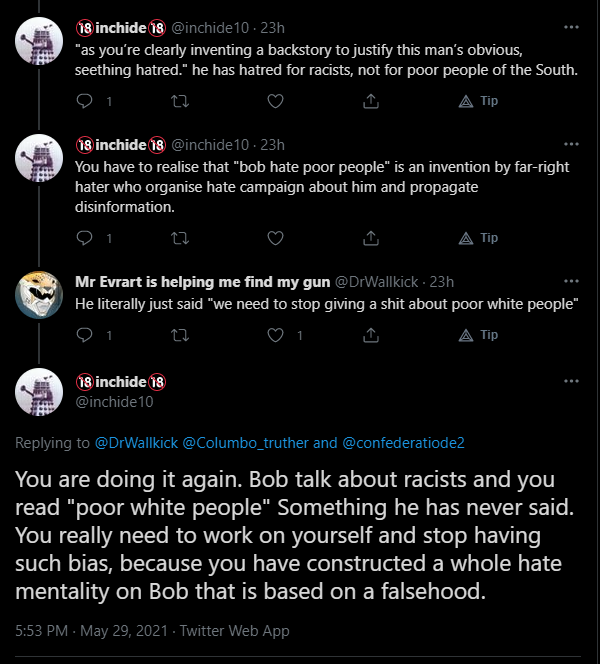Reply to first inchide tweet about hatred
Screen dimensions: 600x664
(85, 101)
